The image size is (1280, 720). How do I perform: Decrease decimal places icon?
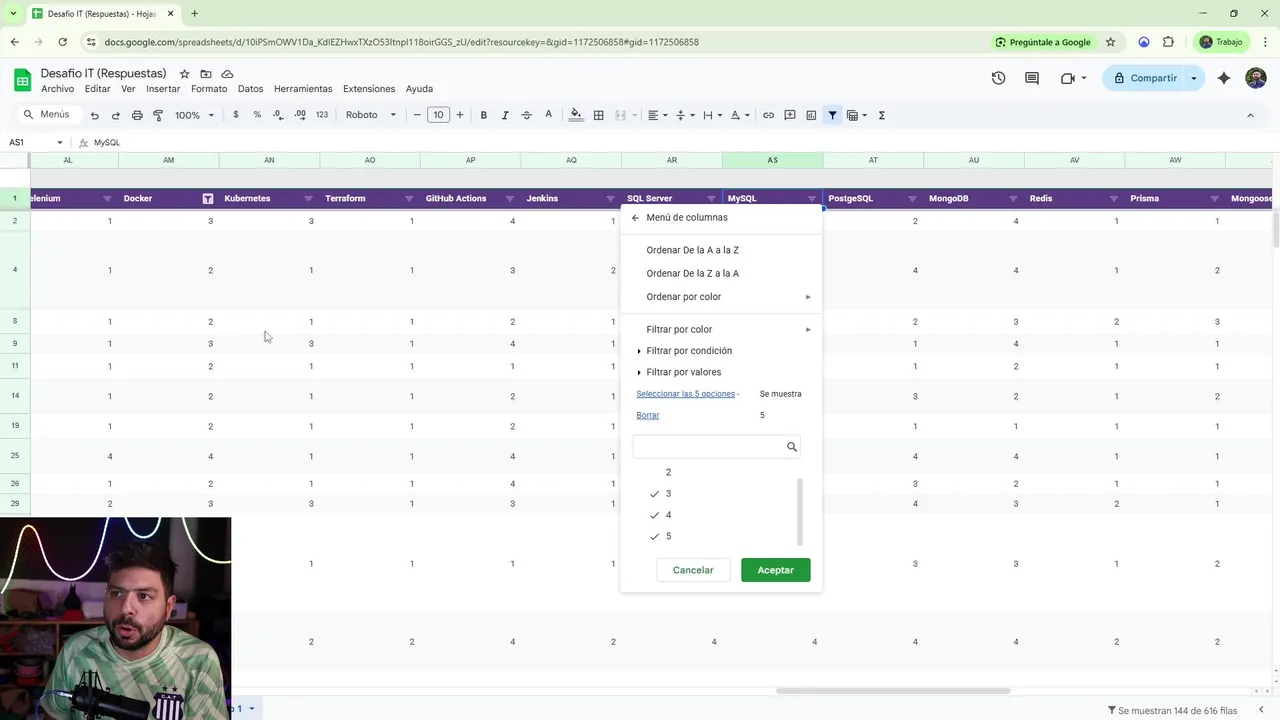tap(278, 115)
